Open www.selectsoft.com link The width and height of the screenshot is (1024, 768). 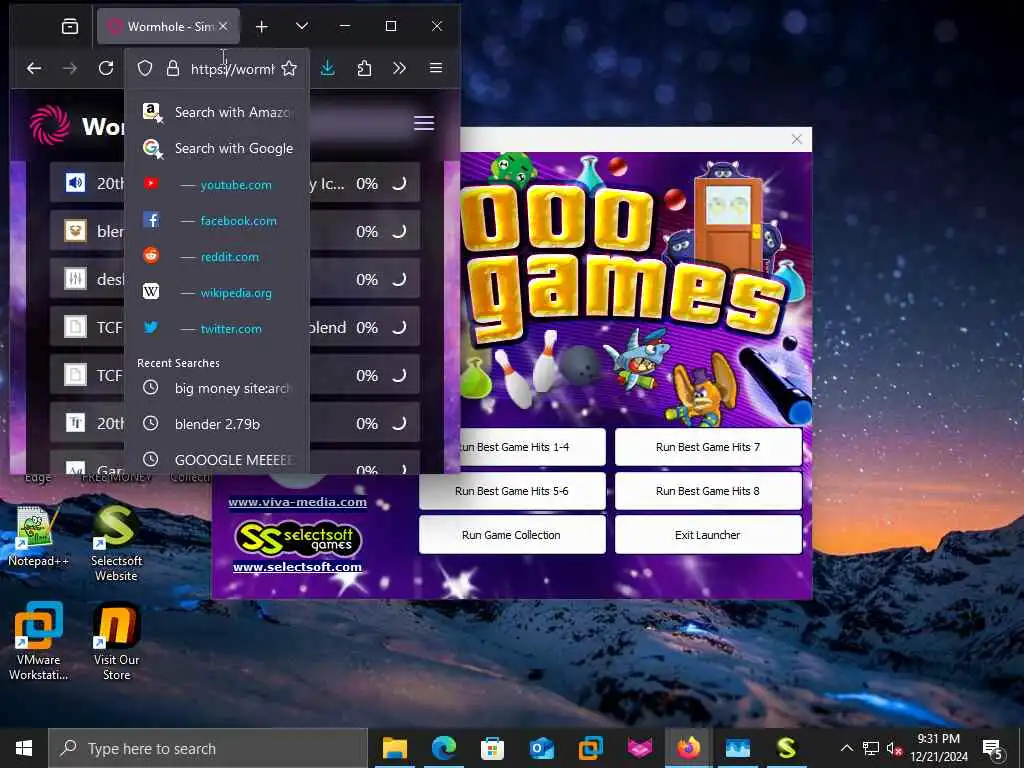pyautogui.click(x=297, y=567)
